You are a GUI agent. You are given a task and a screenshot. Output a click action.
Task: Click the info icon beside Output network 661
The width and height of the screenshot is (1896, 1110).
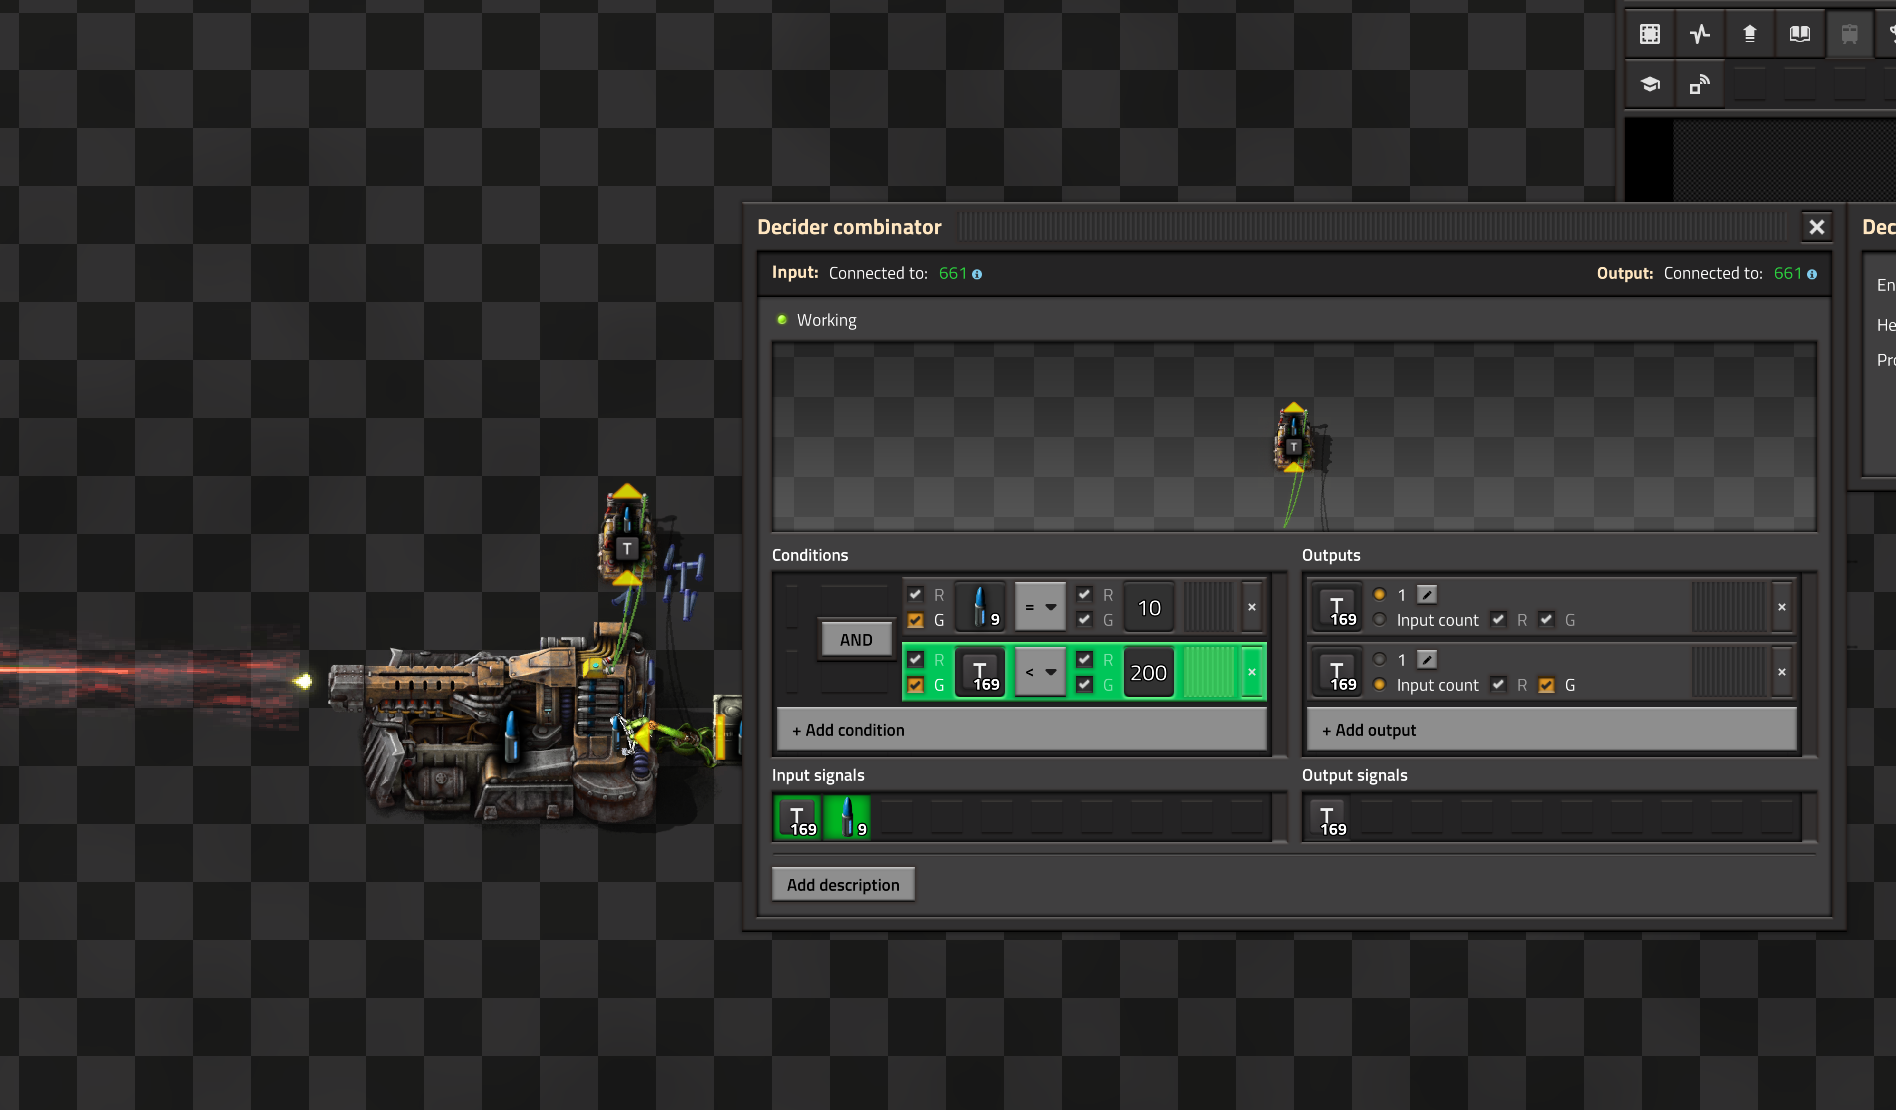1812,274
